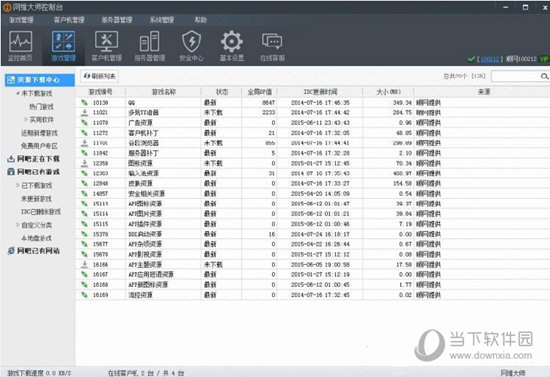This screenshot has width=550, height=377.
Task: Open the 游戏管理 menu in menu bar
Action: [21, 20]
